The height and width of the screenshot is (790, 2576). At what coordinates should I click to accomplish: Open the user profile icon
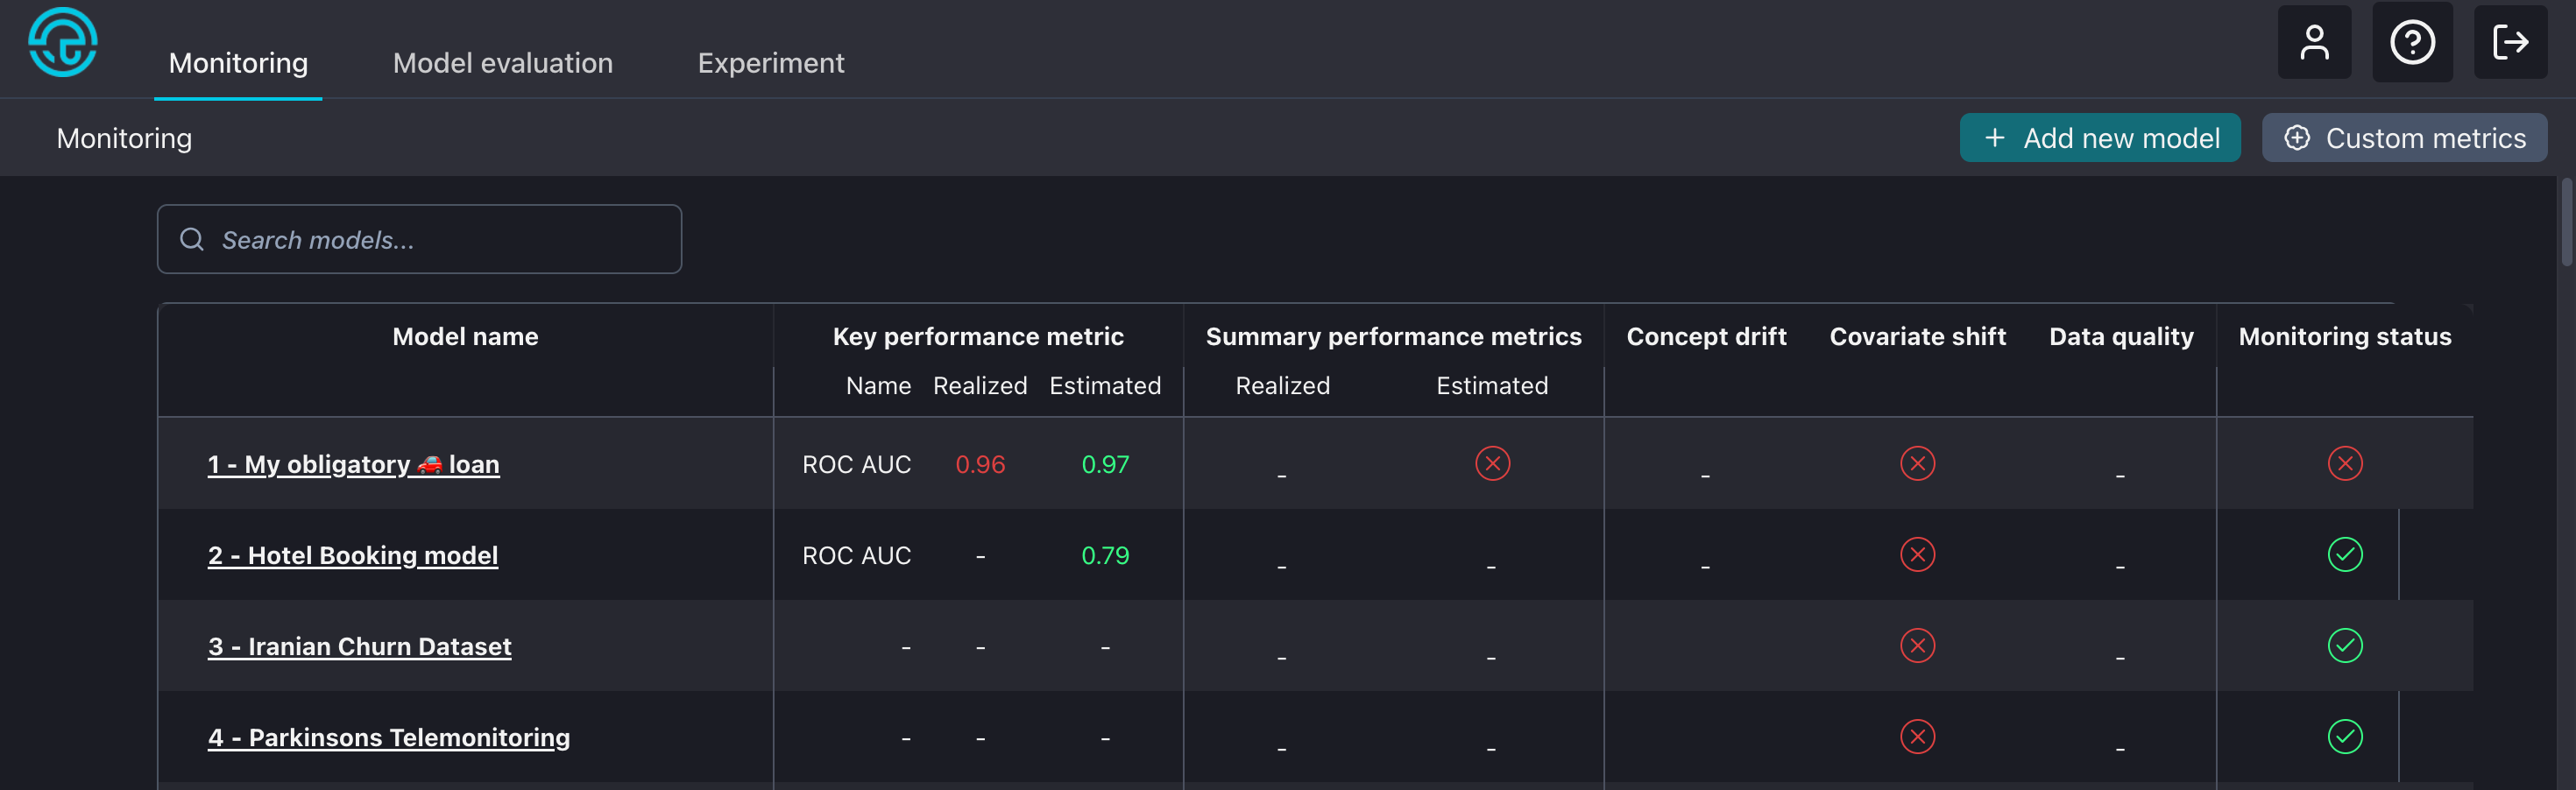pos(2315,42)
